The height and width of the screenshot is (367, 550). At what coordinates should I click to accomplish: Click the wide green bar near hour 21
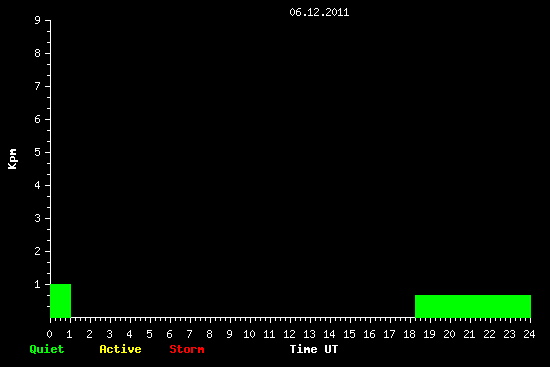[x=473, y=306]
